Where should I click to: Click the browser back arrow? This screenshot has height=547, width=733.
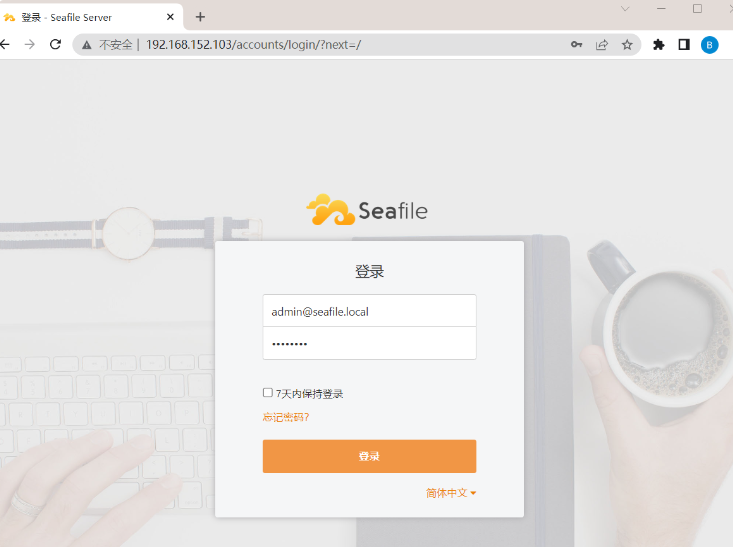(5, 44)
